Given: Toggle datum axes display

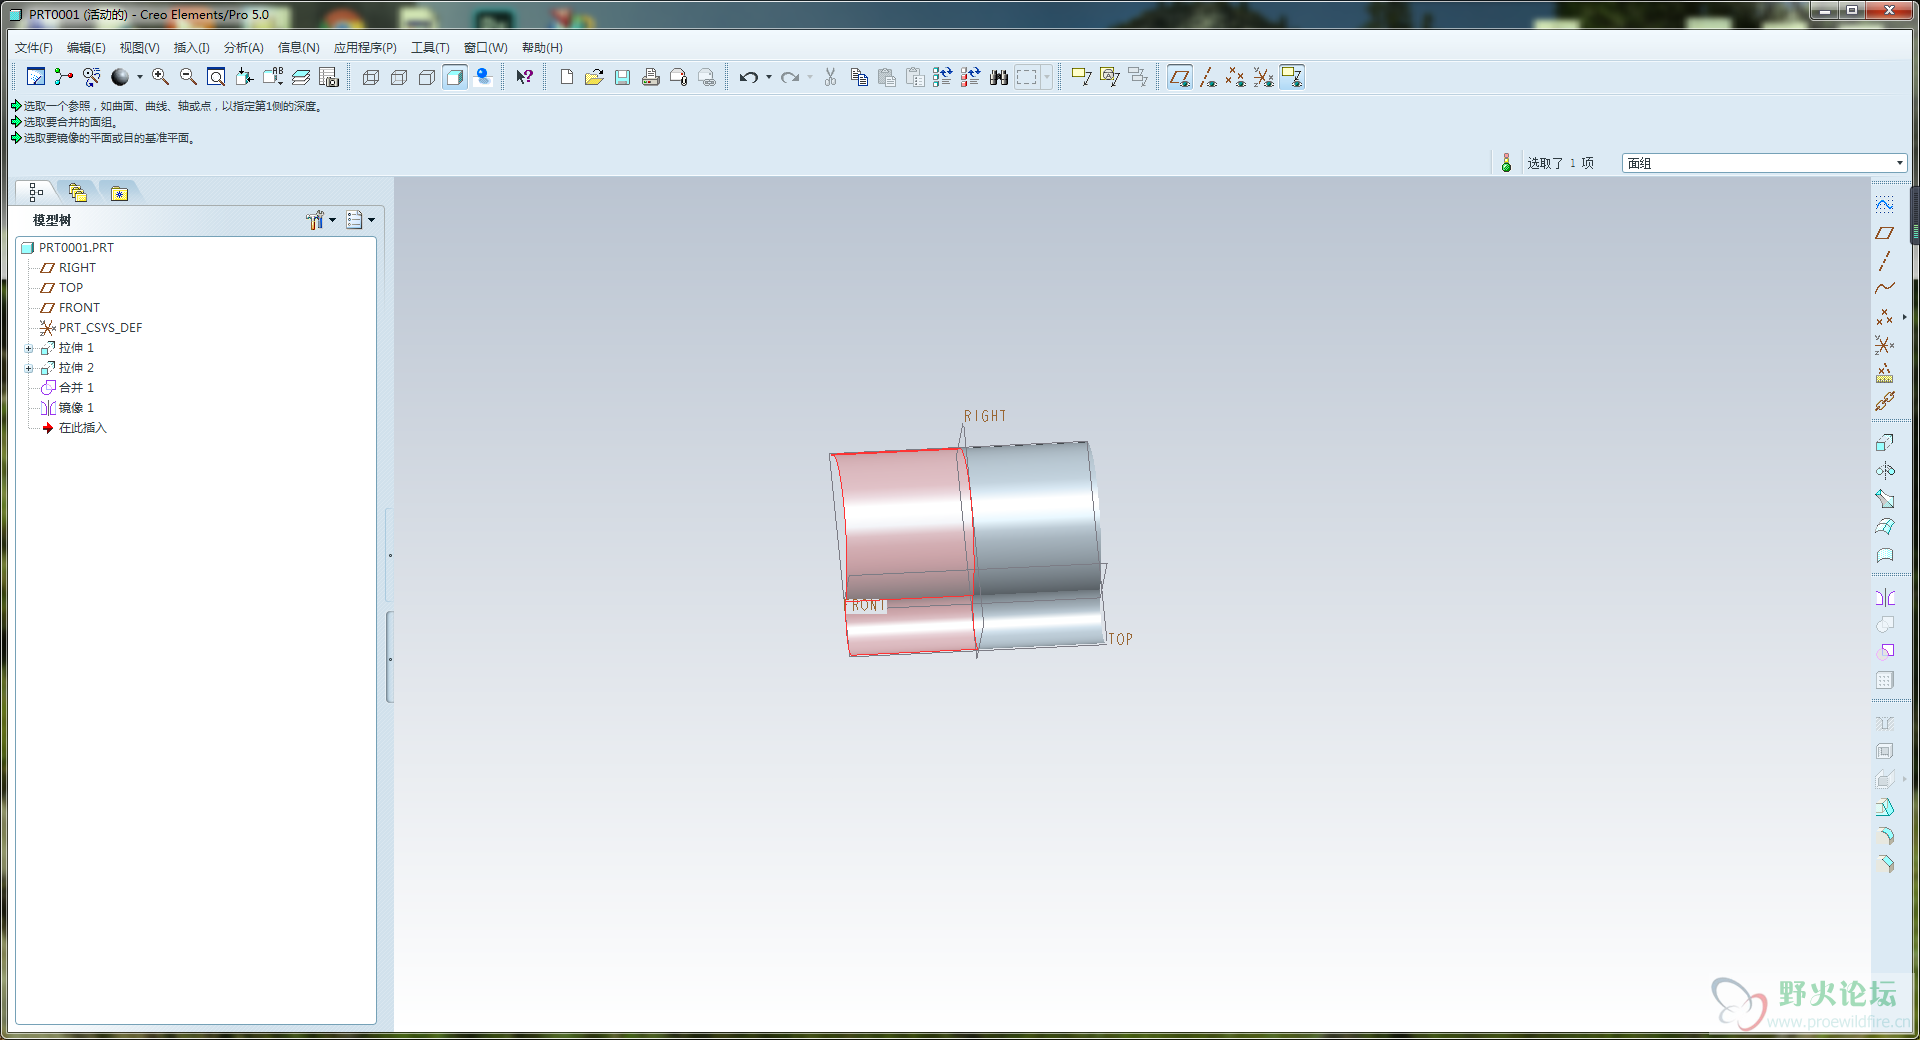Looking at the screenshot, I should pos(1208,77).
